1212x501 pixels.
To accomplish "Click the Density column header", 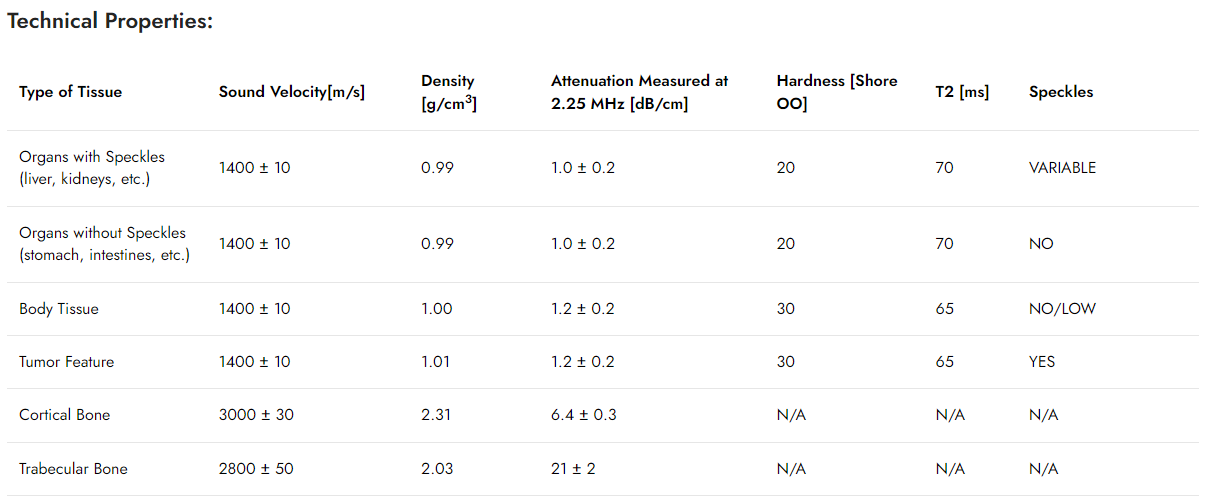I will pyautogui.click(x=449, y=92).
